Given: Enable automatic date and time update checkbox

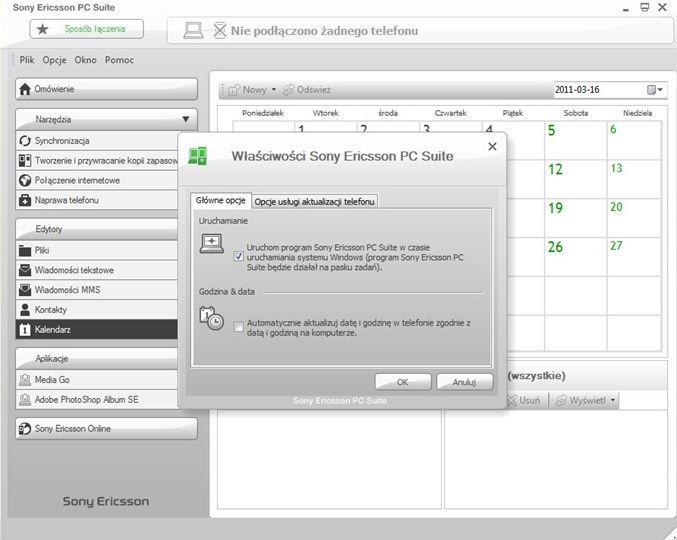Looking at the screenshot, I should [238, 327].
